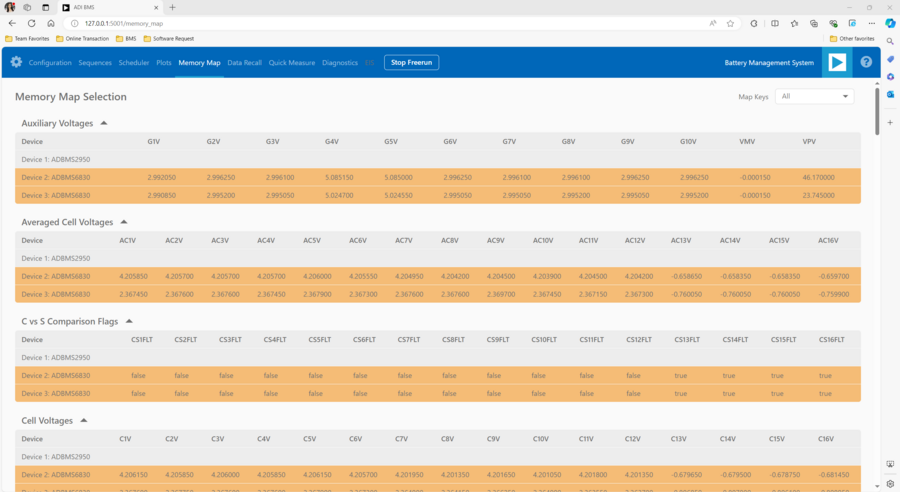Click the Stop Freerun button

[x=411, y=62]
